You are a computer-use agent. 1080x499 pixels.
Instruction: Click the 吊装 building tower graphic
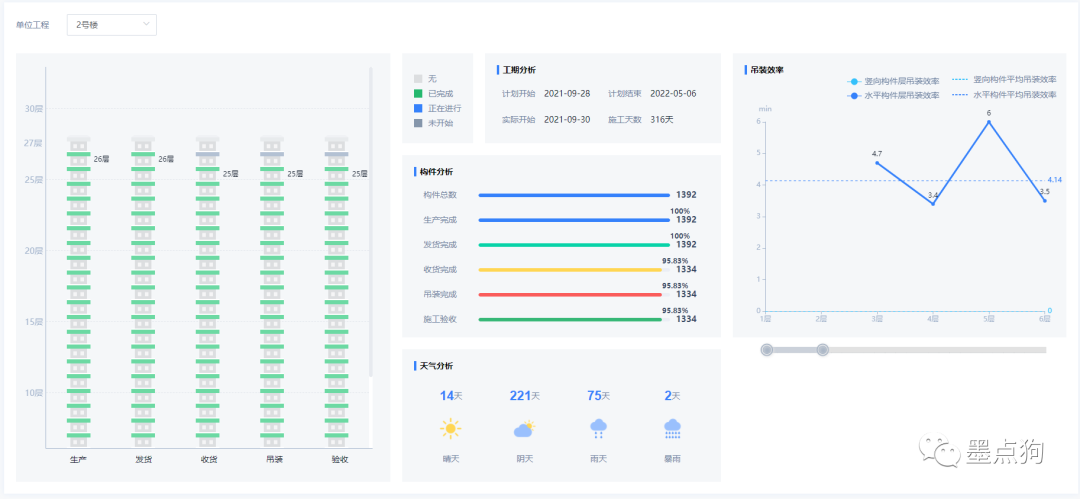point(273,290)
